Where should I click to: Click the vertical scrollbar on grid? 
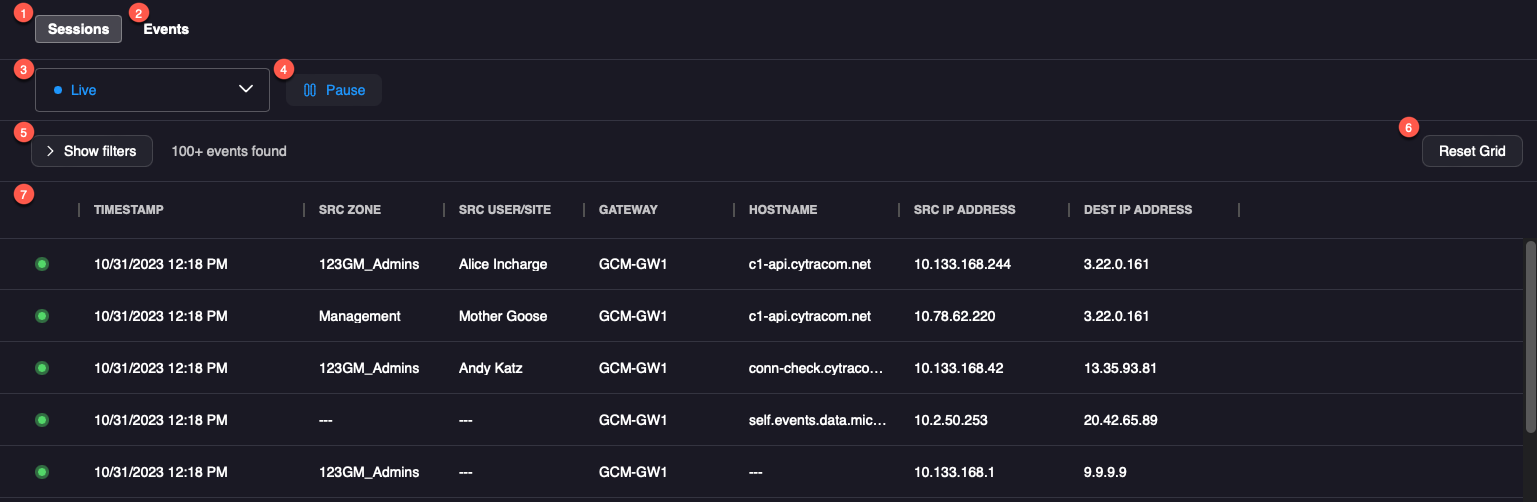[x=1529, y=336]
